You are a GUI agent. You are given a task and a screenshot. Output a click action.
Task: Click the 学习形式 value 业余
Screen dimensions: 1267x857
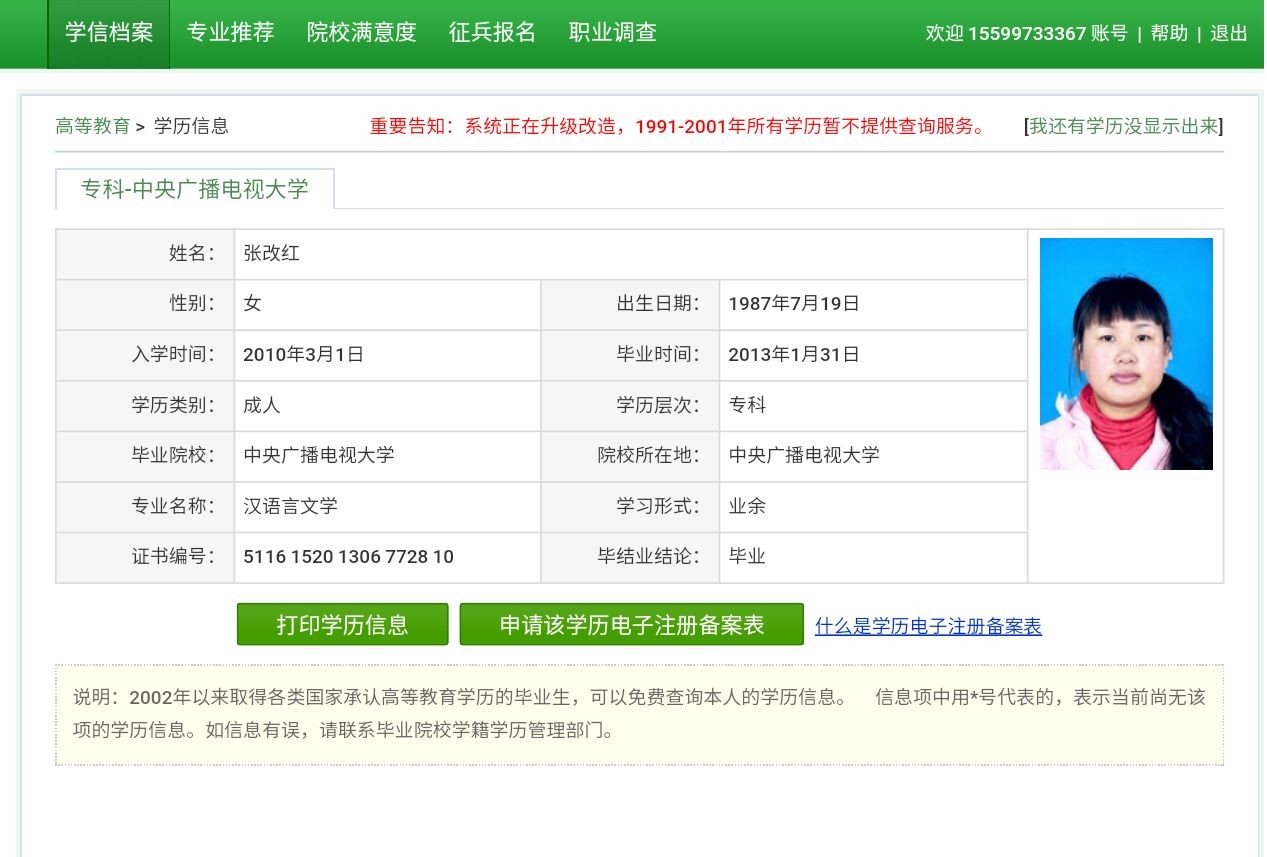click(747, 506)
